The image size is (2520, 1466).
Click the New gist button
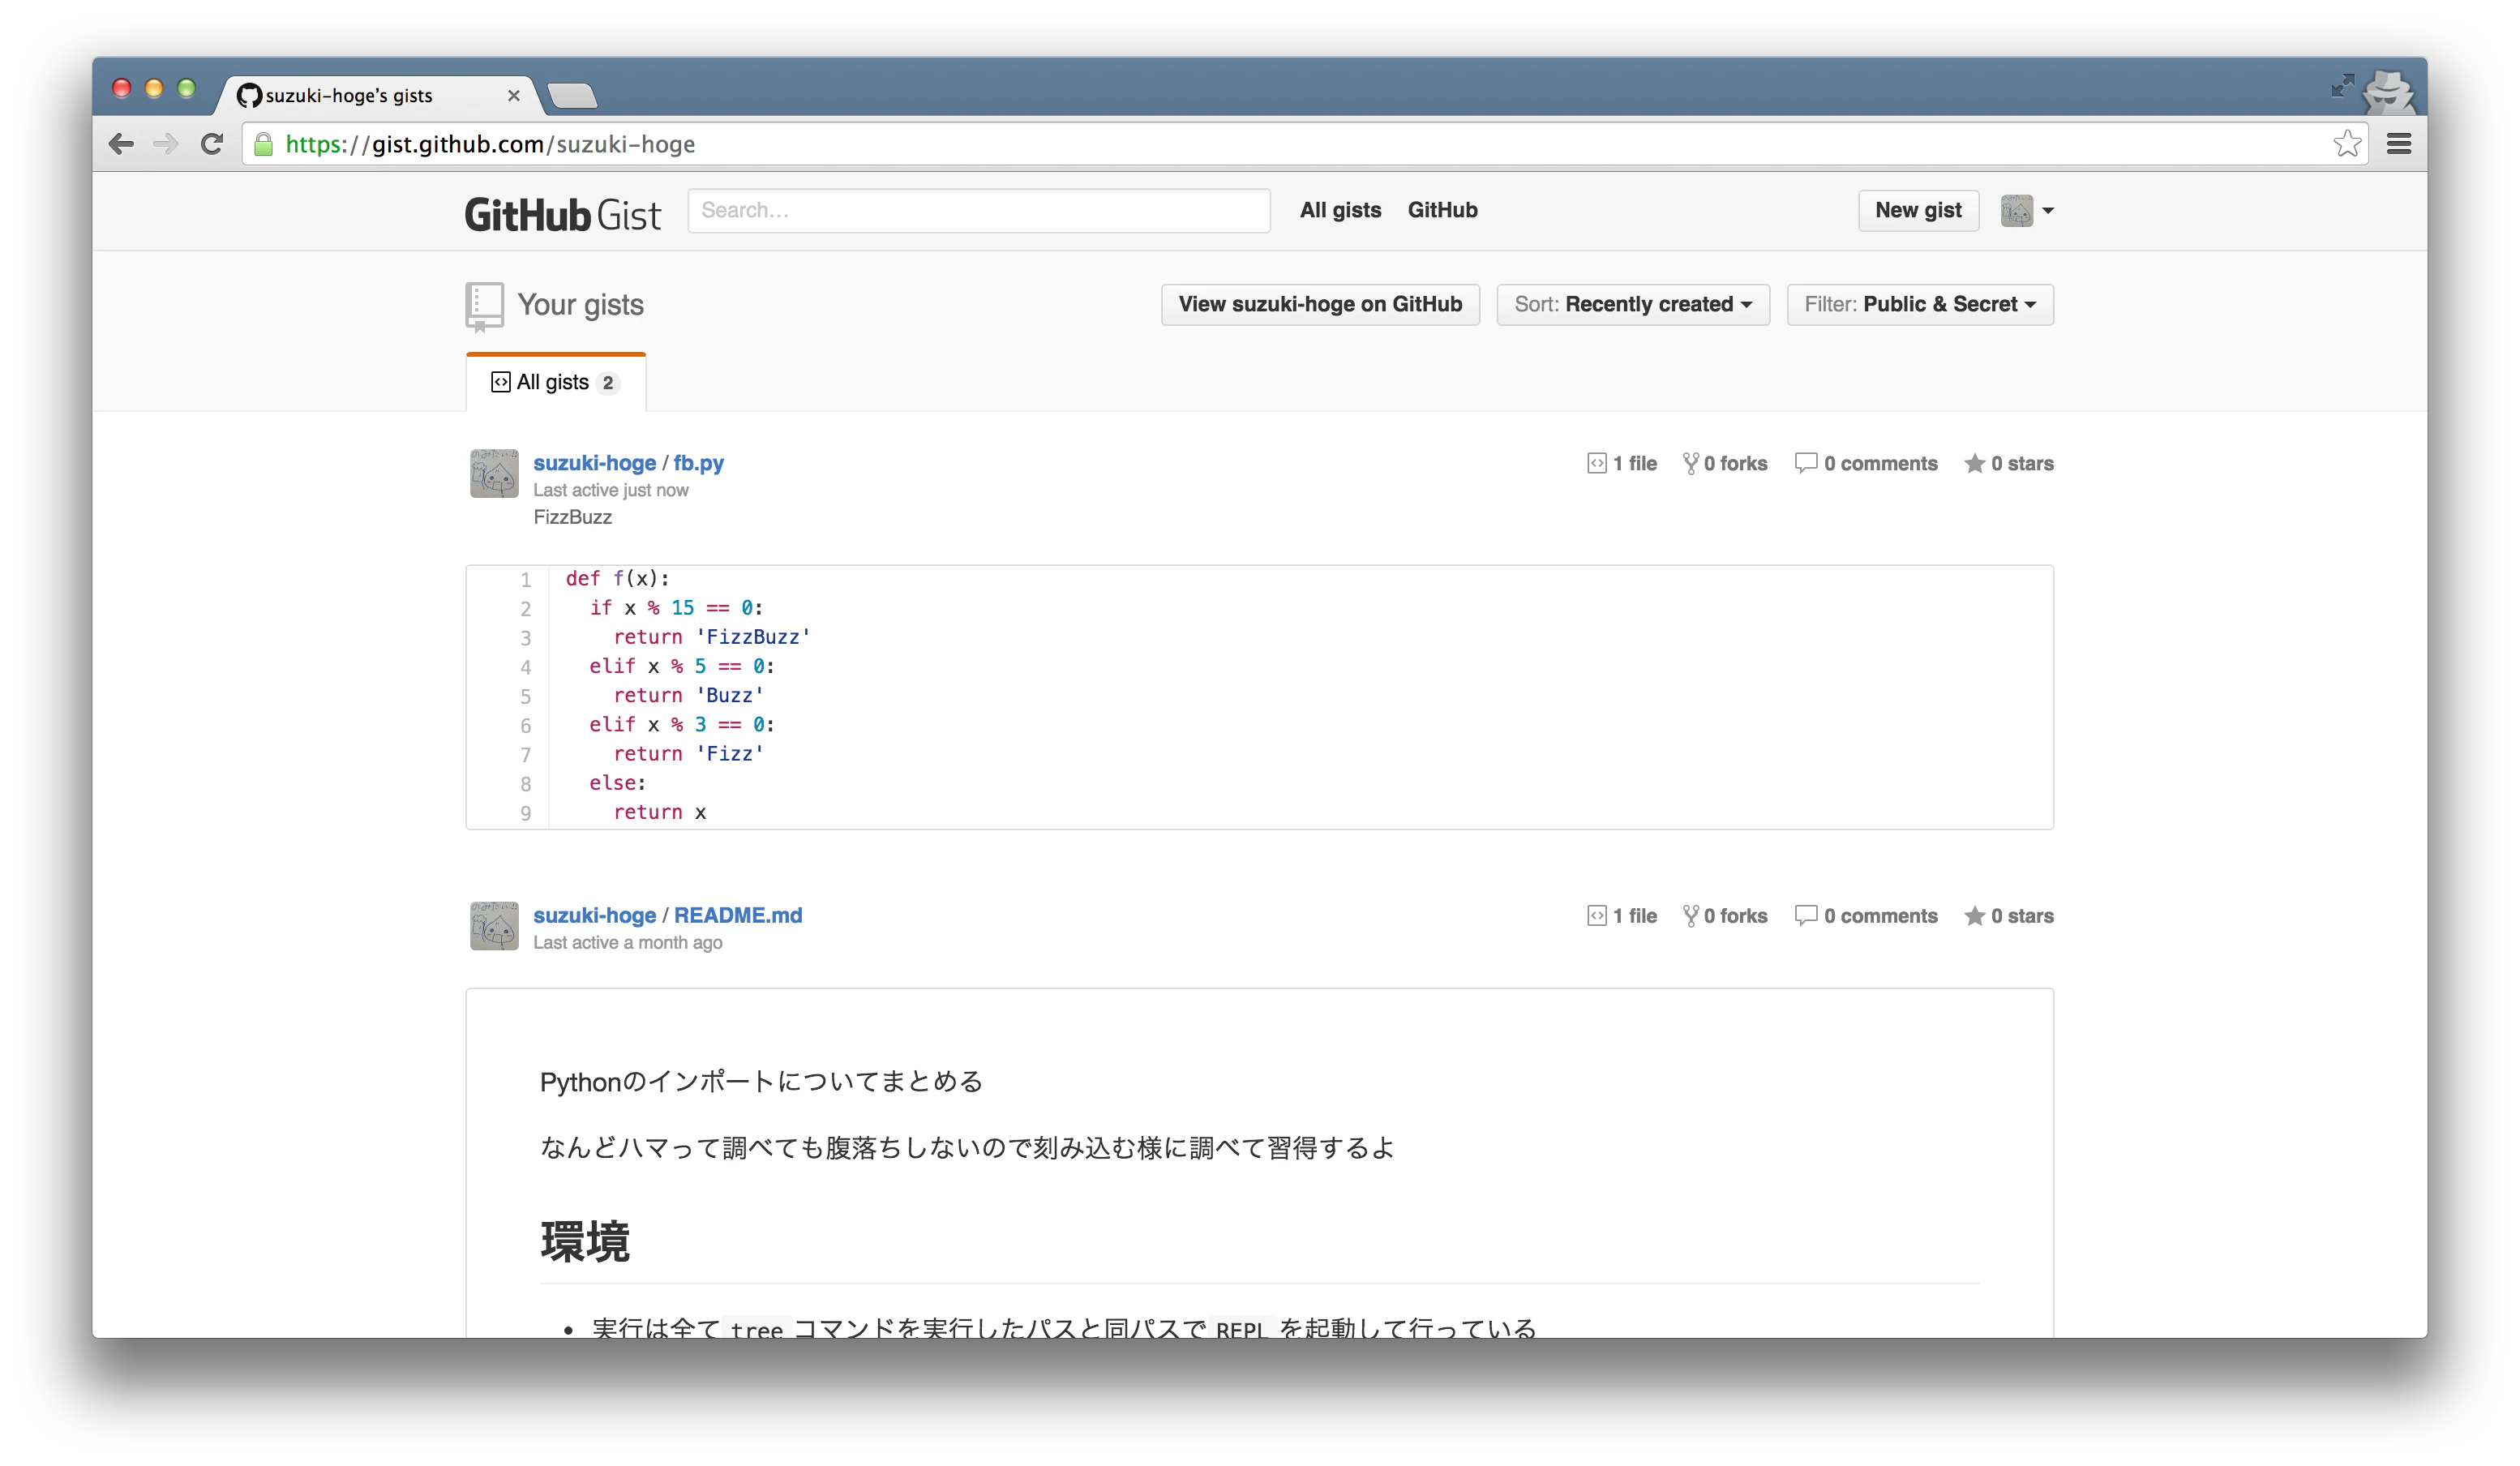pyautogui.click(x=1917, y=210)
